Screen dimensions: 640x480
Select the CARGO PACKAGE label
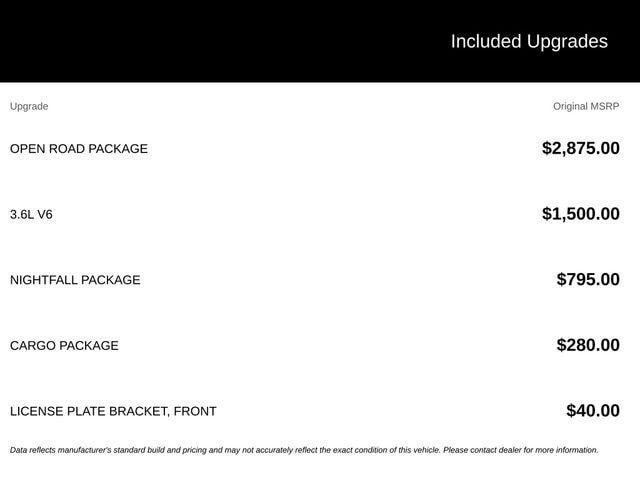pyautogui.click(x=64, y=346)
